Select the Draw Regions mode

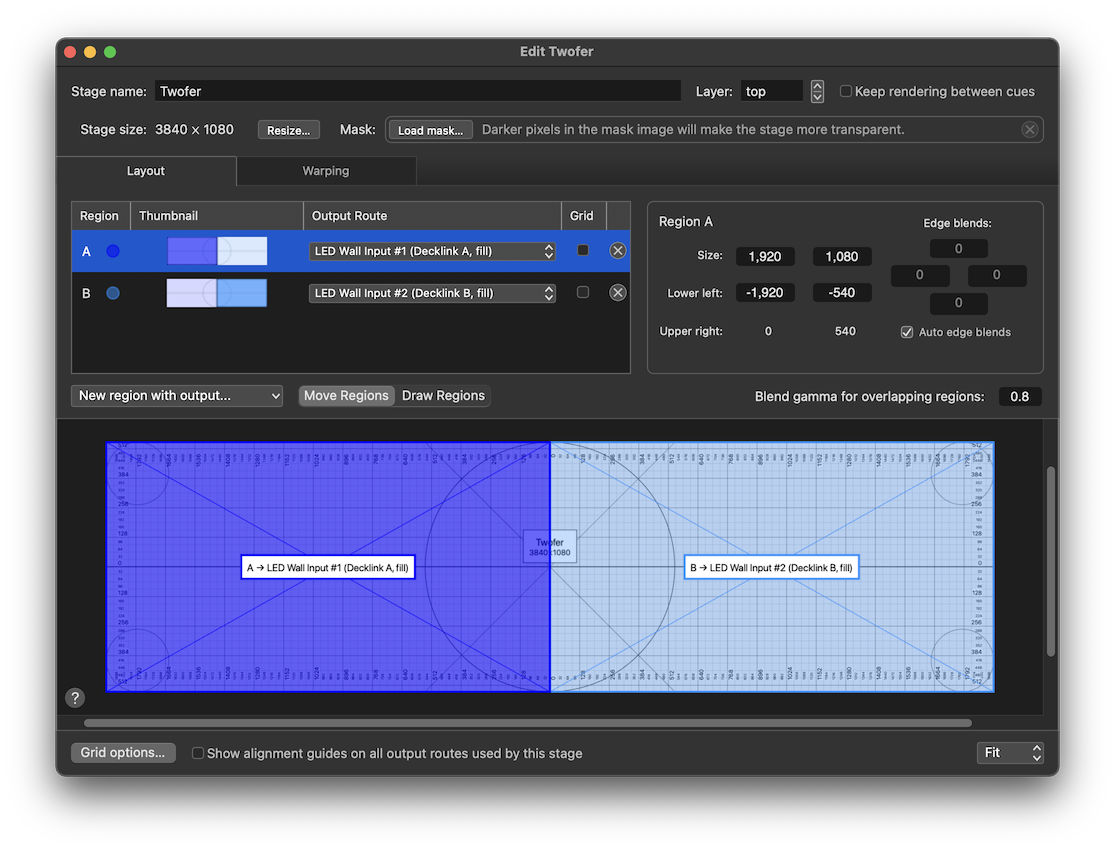(443, 396)
